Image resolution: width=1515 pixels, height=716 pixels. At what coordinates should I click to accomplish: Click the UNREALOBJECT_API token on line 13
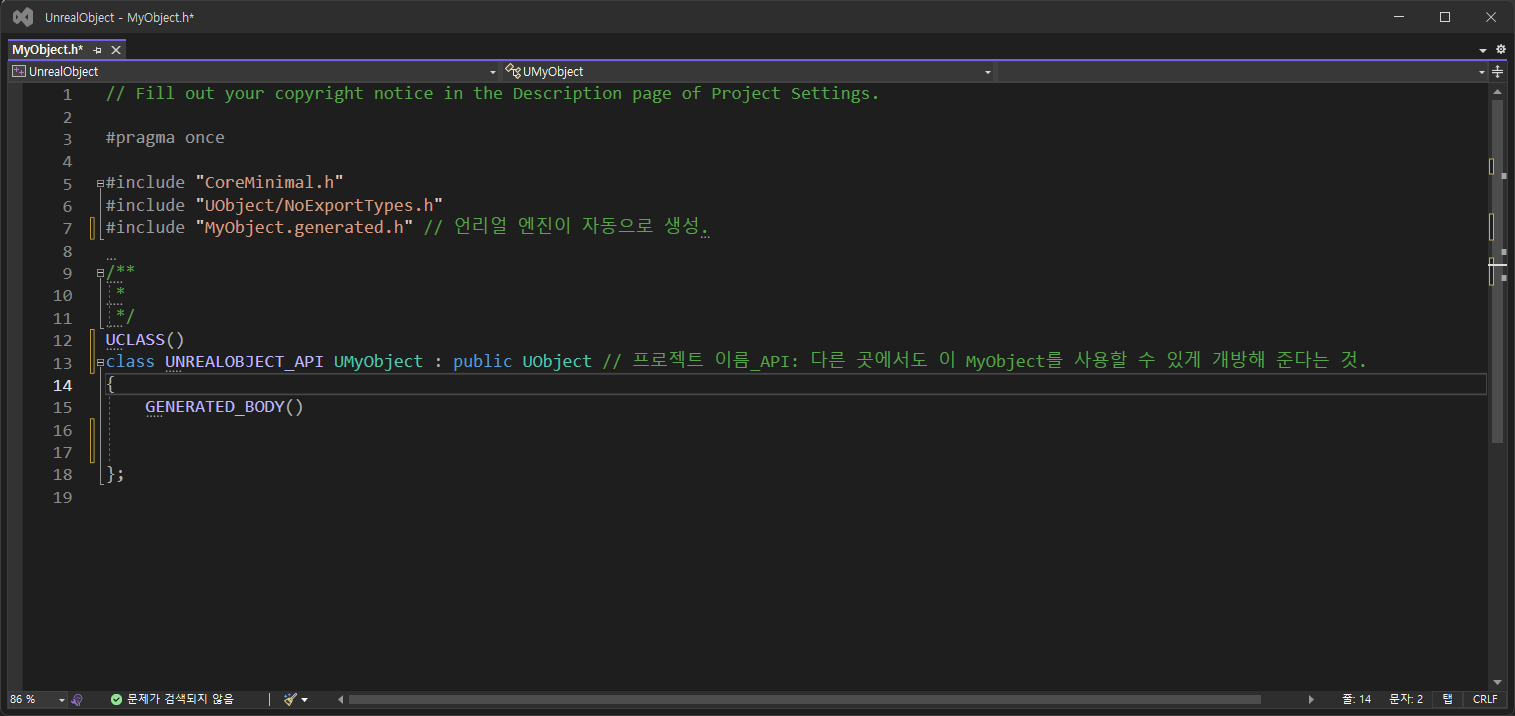coord(244,362)
